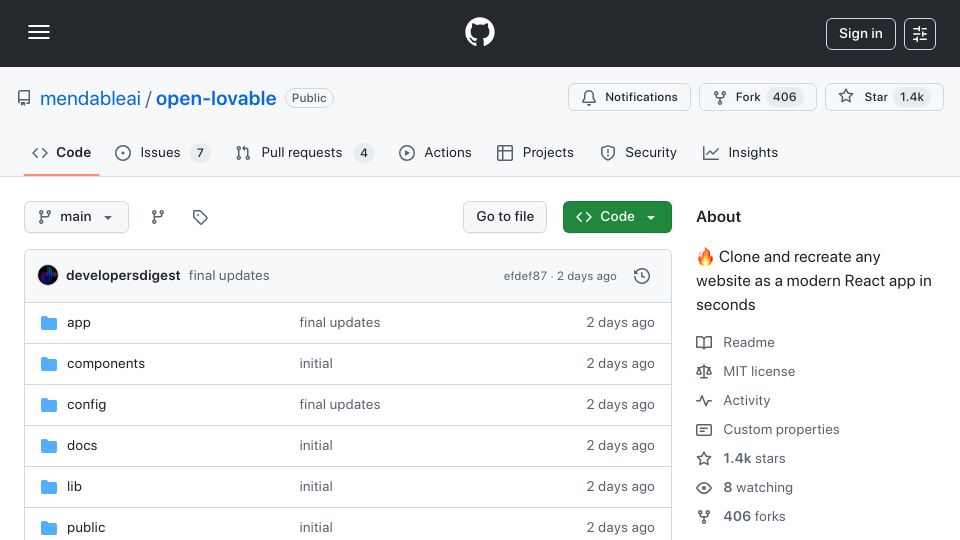The height and width of the screenshot is (540, 960).
Task: Click the Fork count 406 badge
Action: [x=784, y=97]
